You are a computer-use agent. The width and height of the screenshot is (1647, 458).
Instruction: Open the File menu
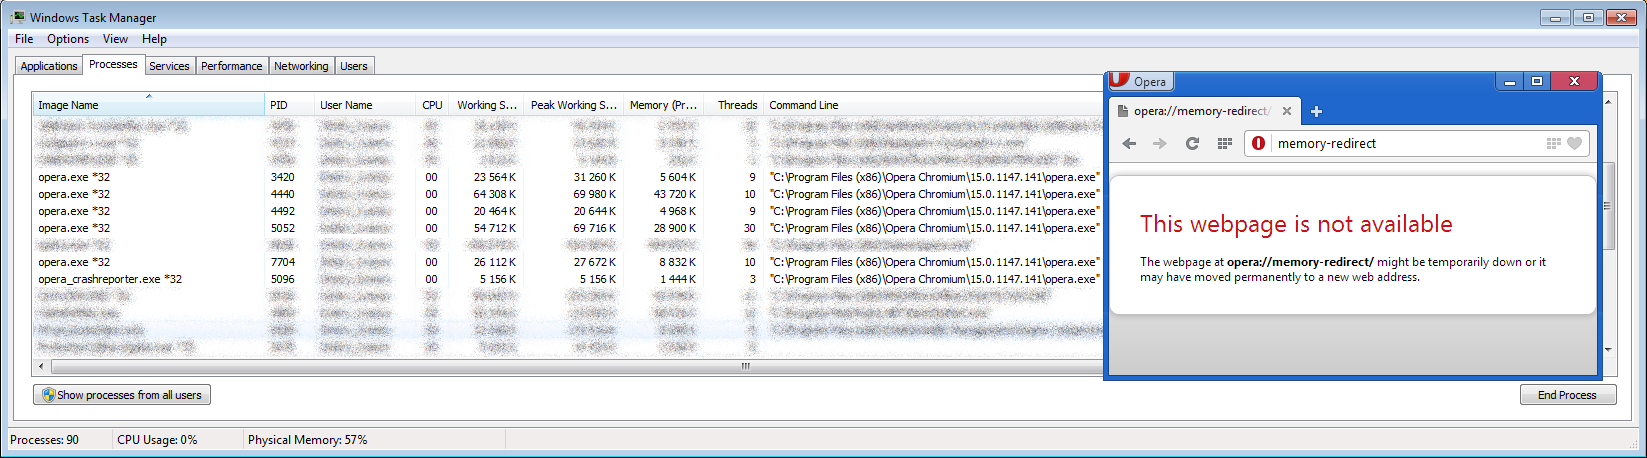click(x=24, y=39)
